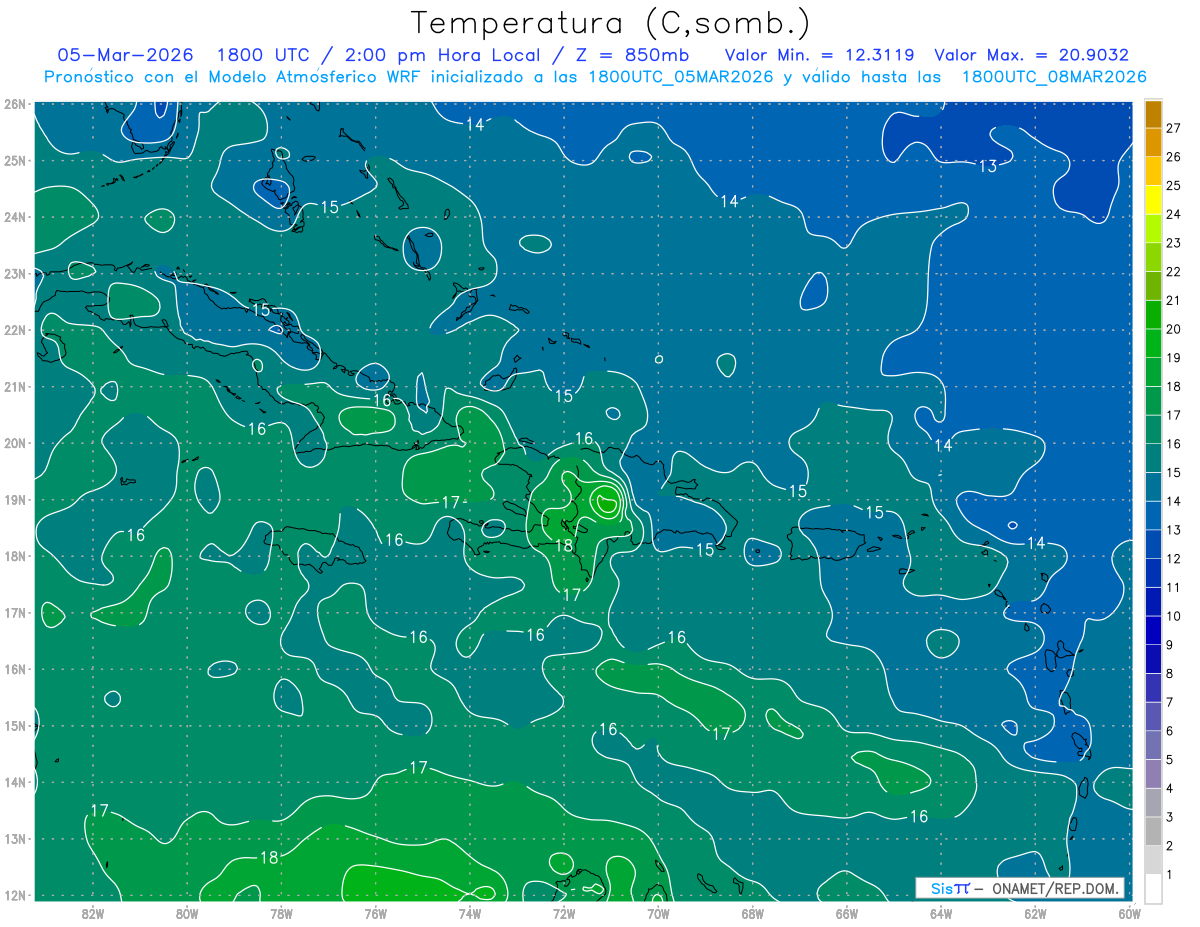
Task: Click the "74W" longitude axis label
Action: click(x=469, y=912)
